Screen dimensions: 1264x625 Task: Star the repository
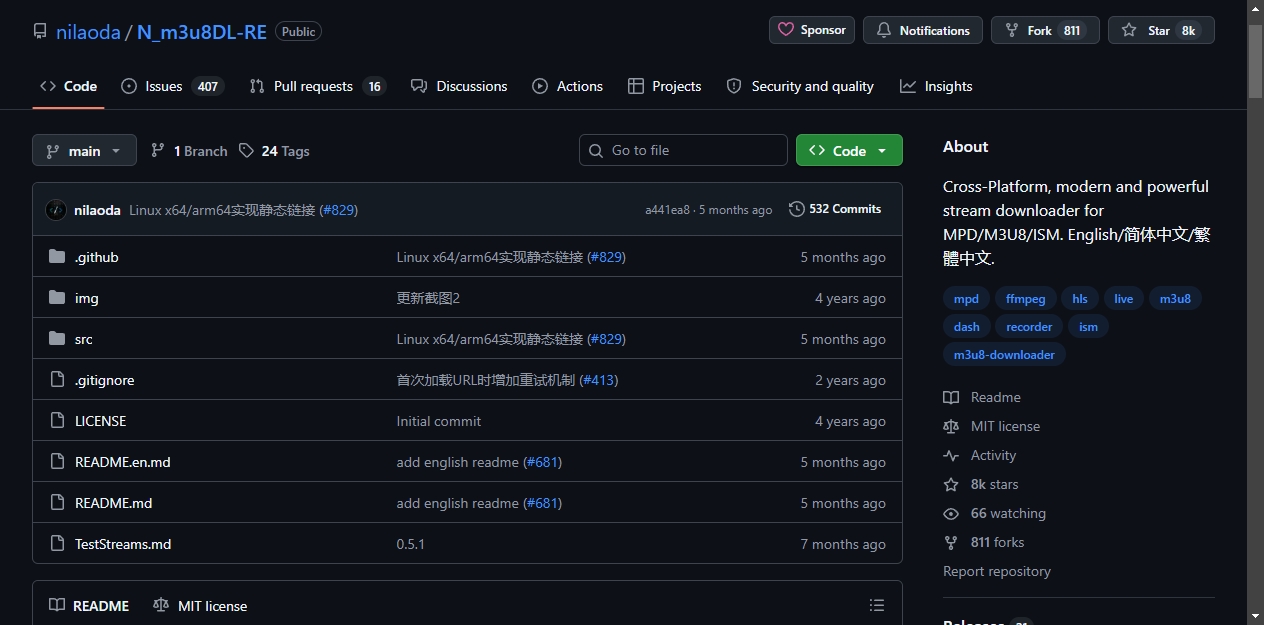tap(1161, 30)
